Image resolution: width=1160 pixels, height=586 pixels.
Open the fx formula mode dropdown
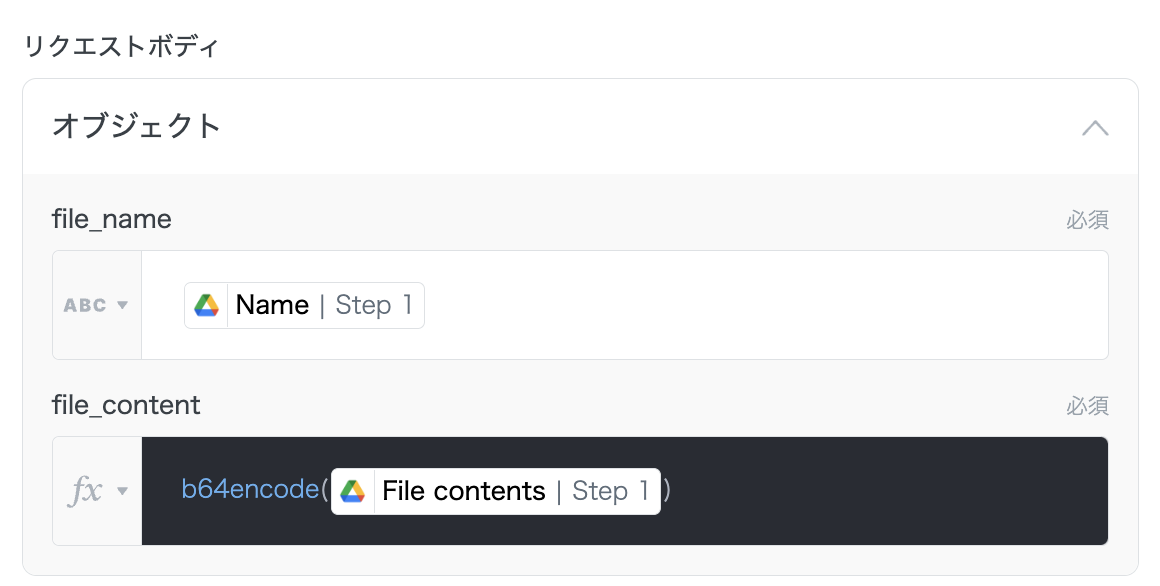coord(123,491)
